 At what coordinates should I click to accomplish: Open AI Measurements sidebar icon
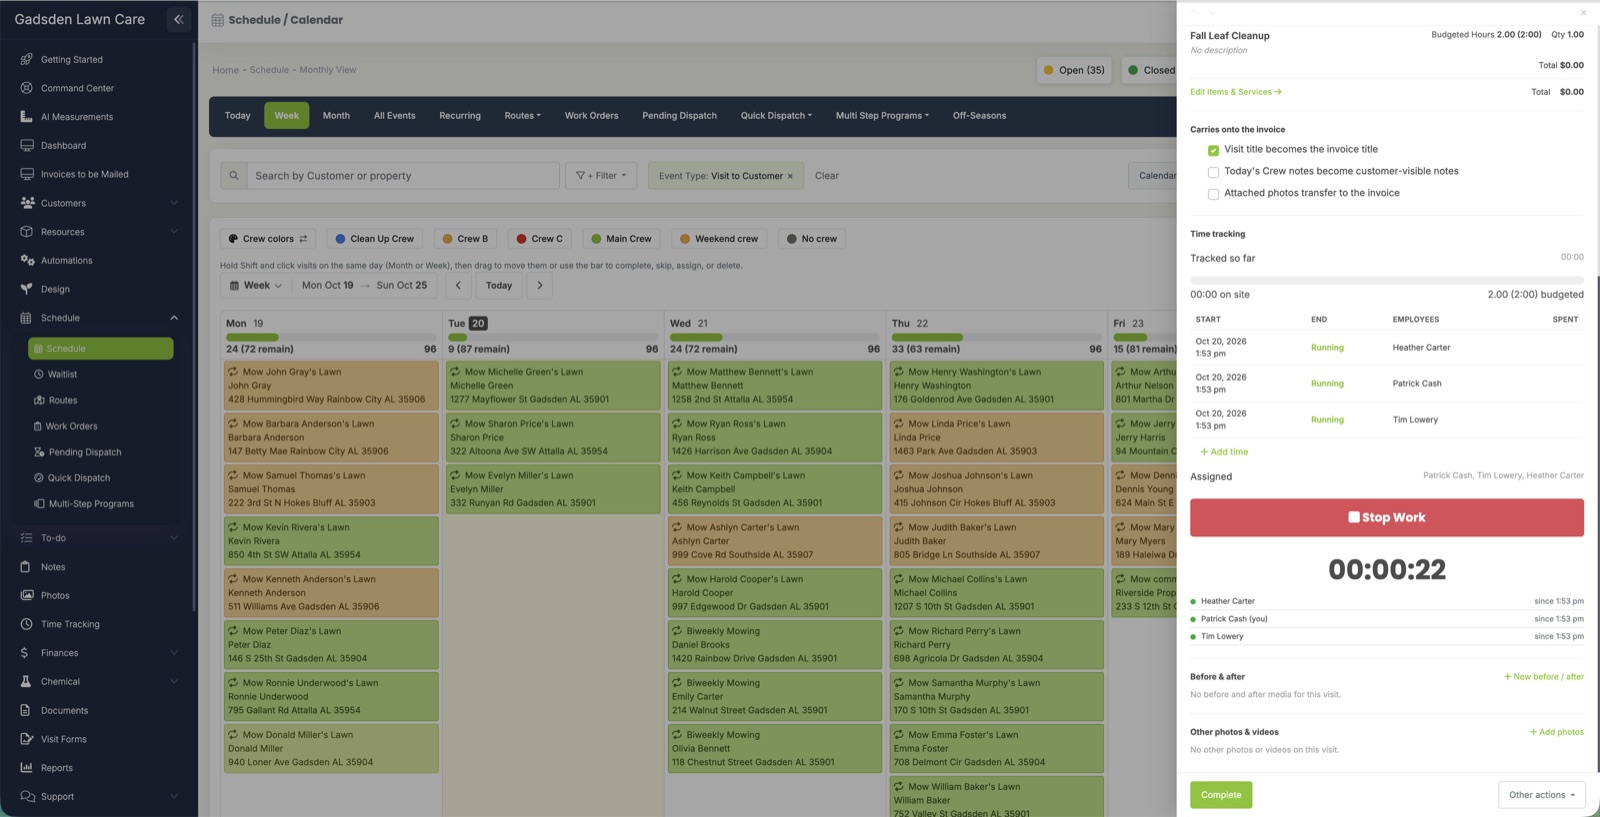pos(26,117)
